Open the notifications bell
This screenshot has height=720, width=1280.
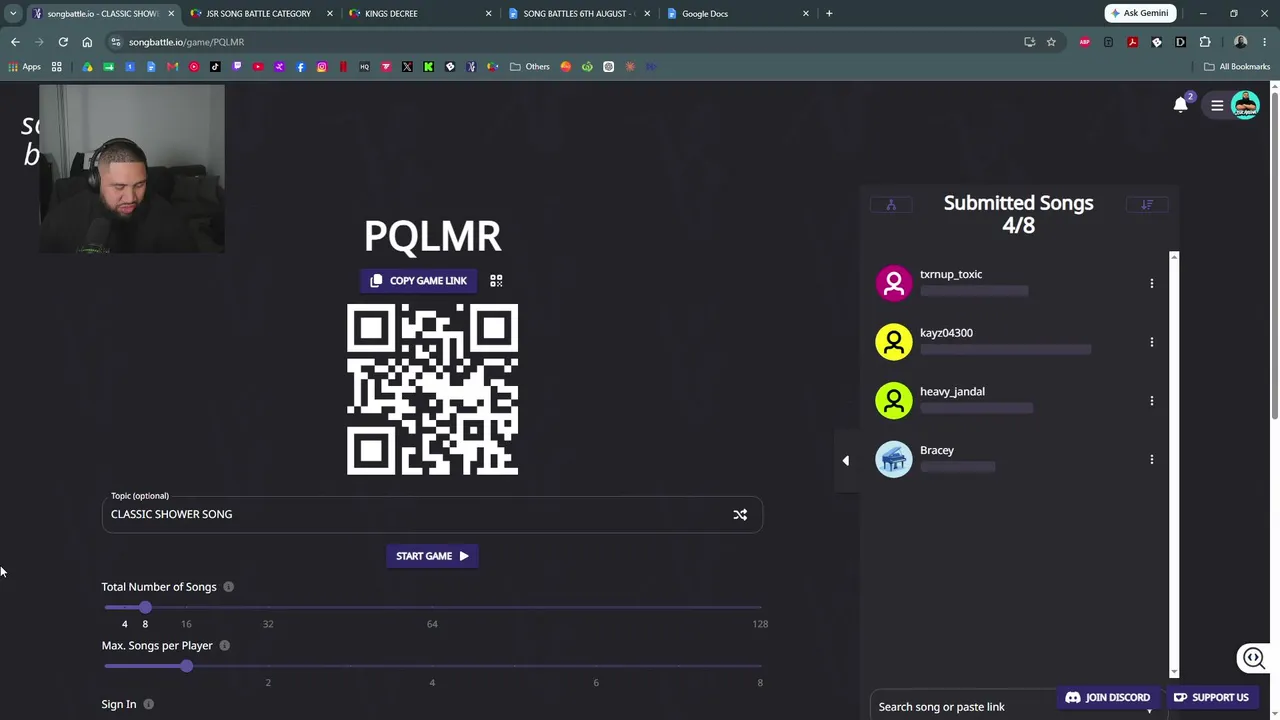click(x=1180, y=105)
